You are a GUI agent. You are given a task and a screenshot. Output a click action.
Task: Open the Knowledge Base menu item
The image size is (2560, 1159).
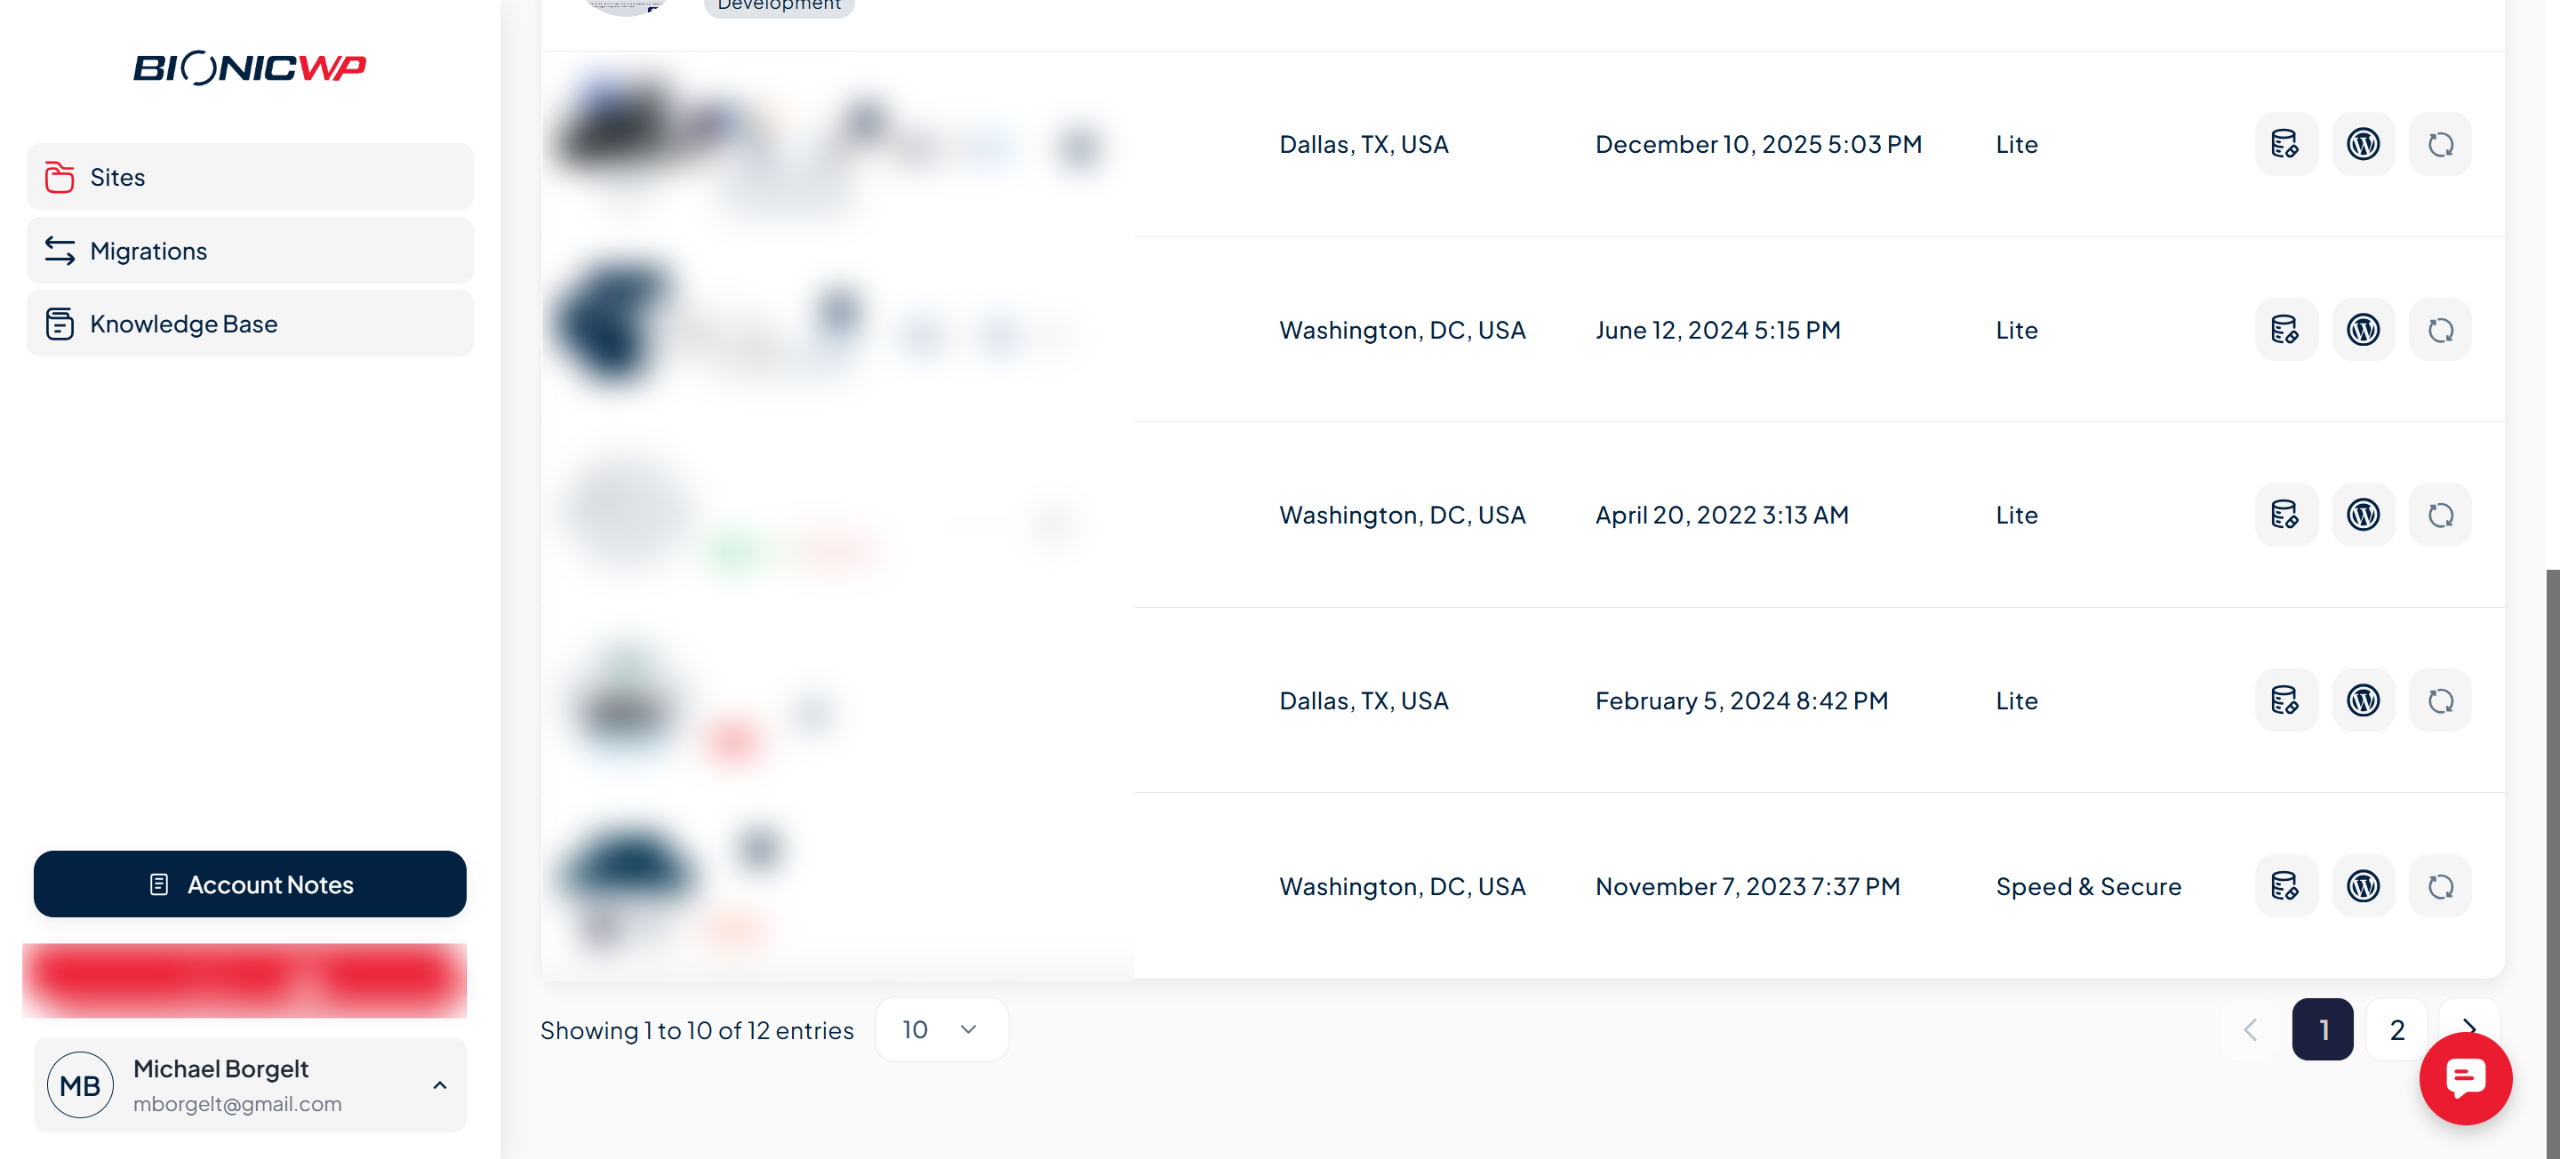250,324
